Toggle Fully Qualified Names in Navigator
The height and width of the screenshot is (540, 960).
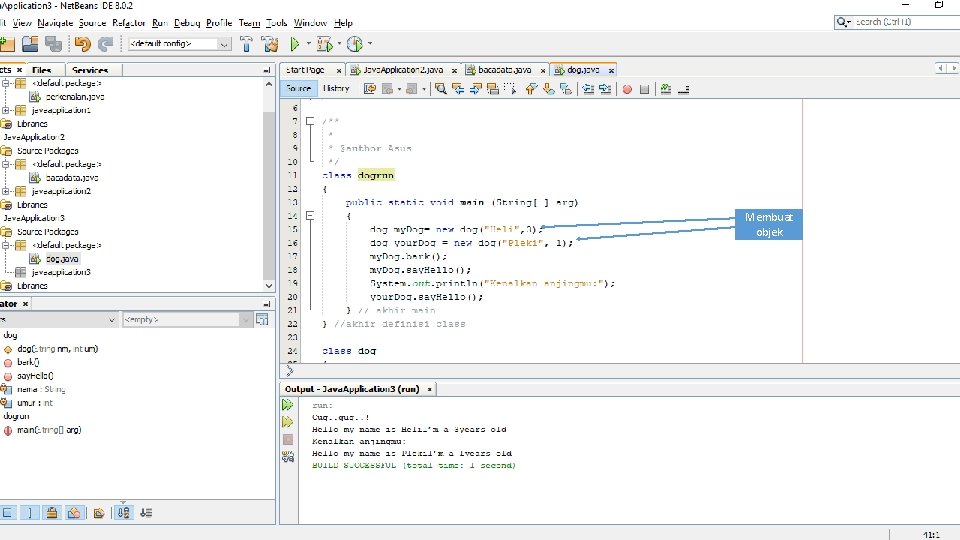click(x=99, y=512)
